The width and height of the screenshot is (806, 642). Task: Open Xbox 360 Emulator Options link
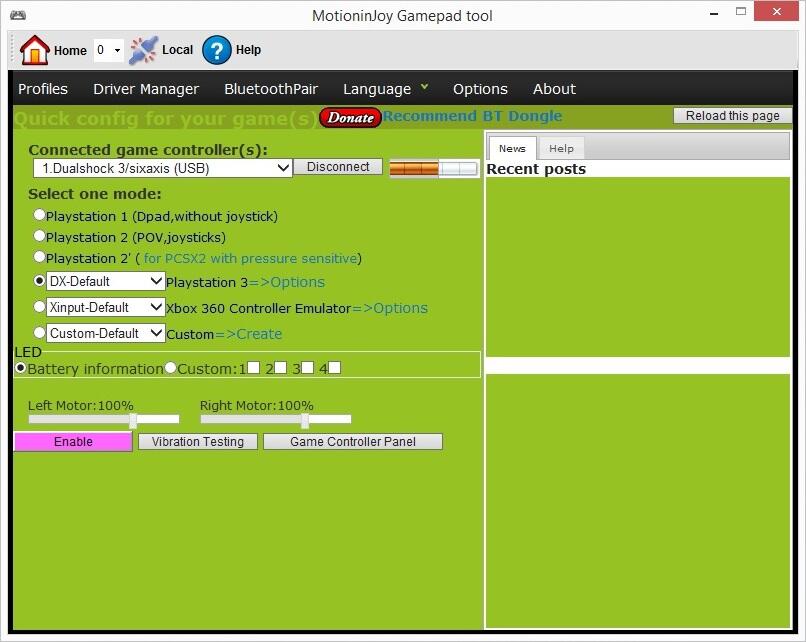click(x=390, y=308)
